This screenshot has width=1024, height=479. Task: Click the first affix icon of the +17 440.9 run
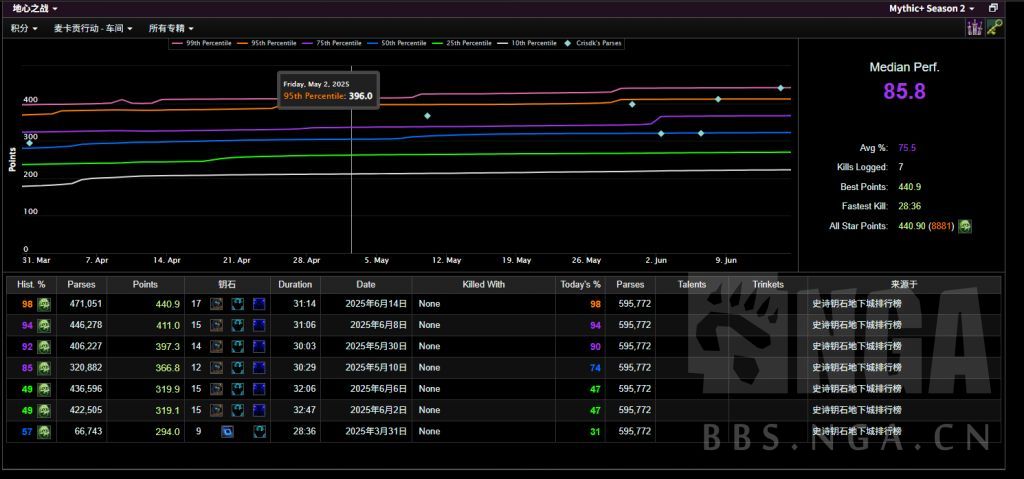click(216, 304)
